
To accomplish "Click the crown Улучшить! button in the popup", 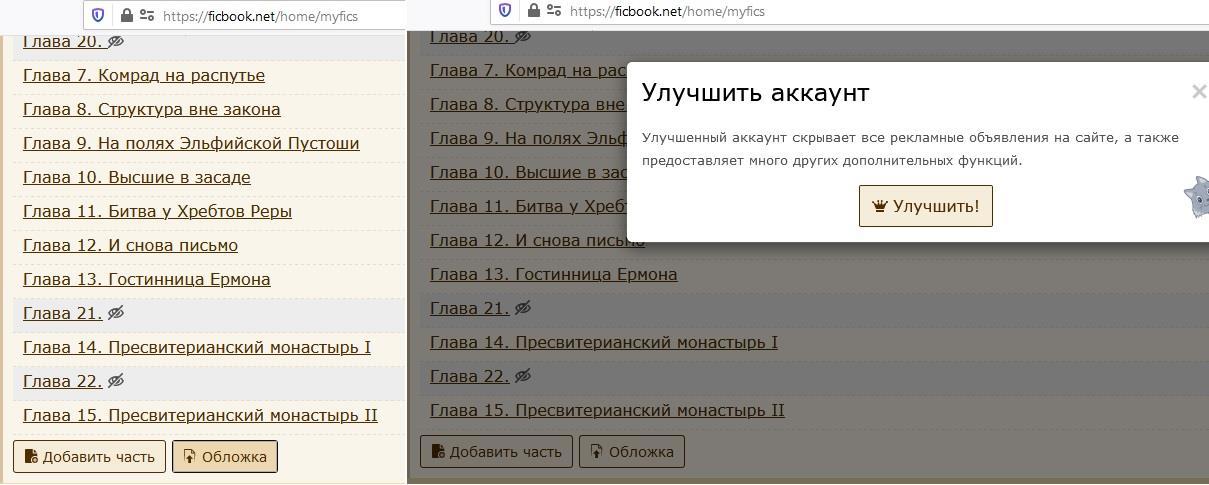I will 925,206.
